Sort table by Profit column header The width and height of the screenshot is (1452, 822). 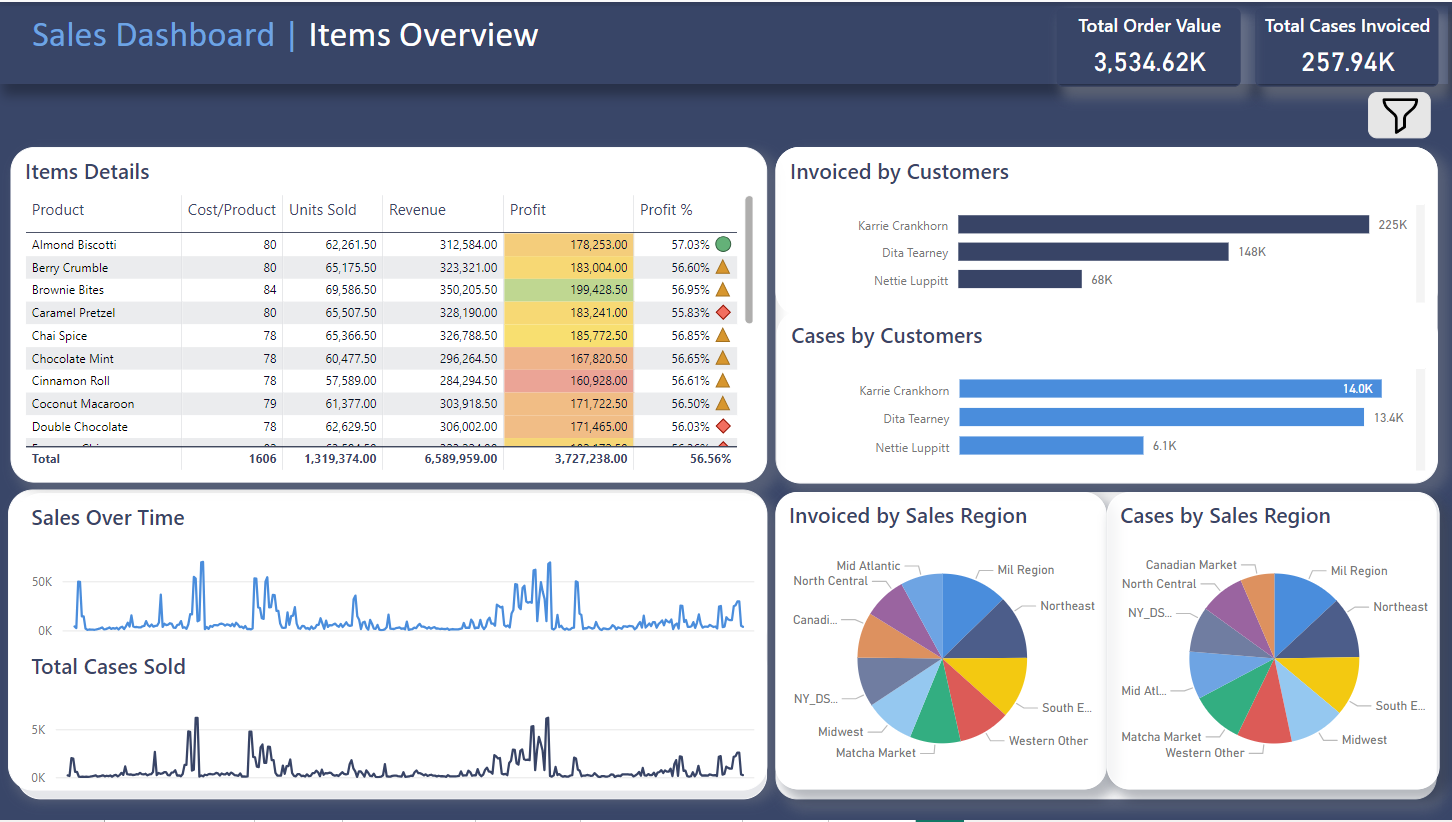tap(528, 210)
